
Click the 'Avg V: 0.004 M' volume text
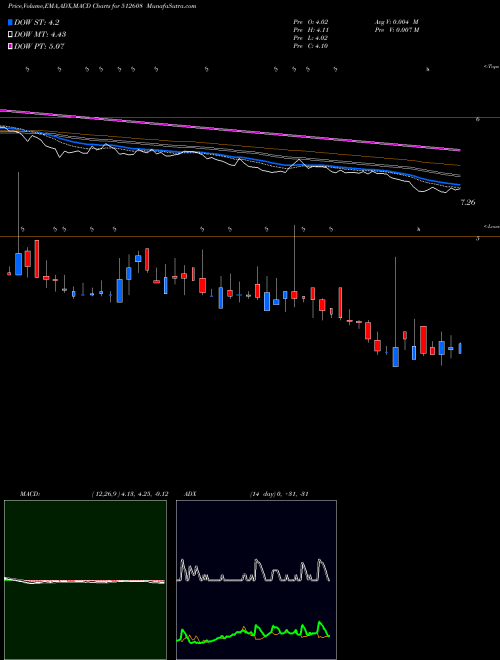click(396, 22)
